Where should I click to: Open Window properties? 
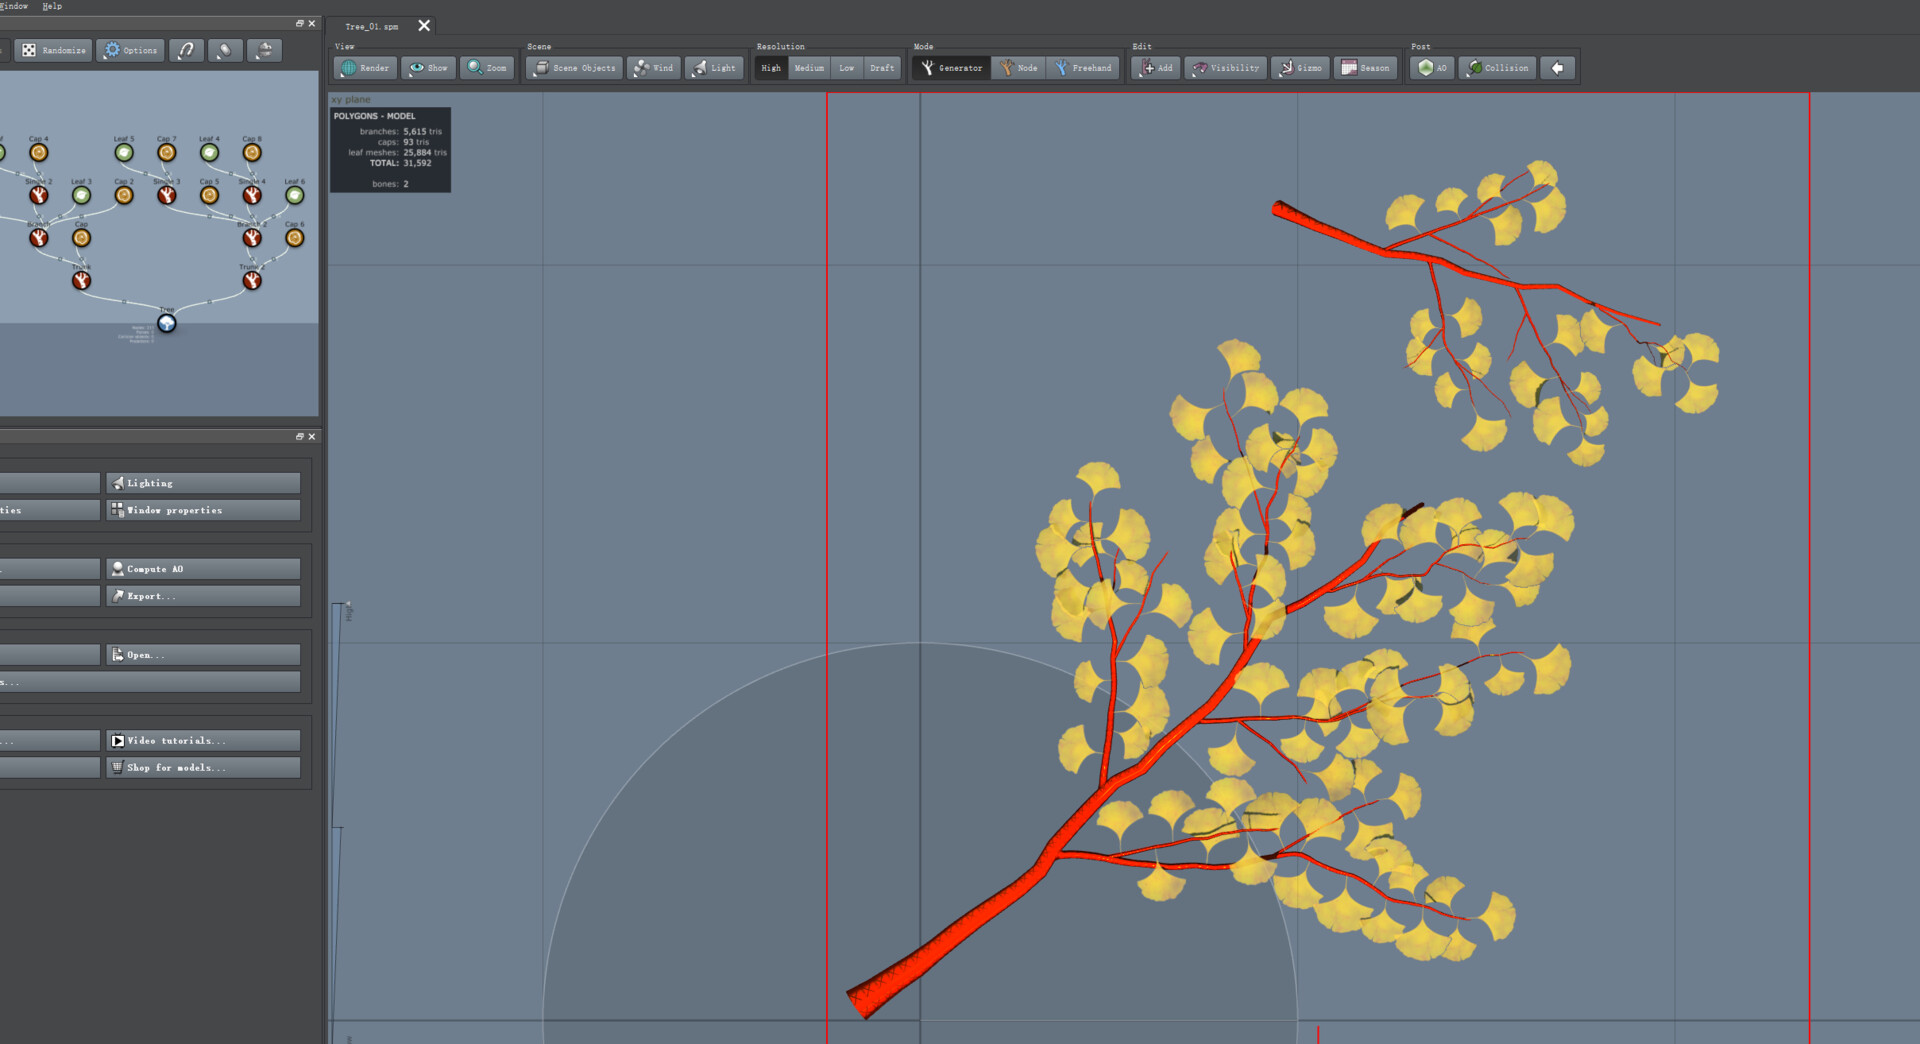[x=203, y=510]
